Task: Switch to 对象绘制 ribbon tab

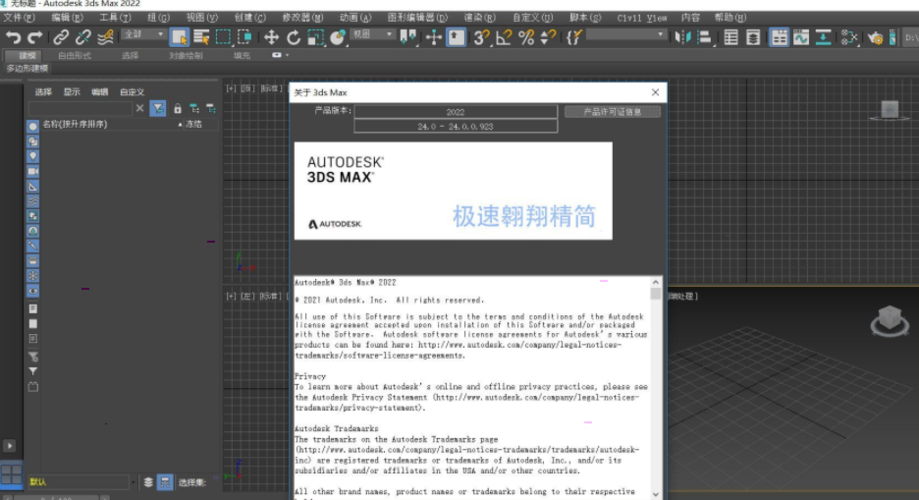Action: click(x=186, y=56)
